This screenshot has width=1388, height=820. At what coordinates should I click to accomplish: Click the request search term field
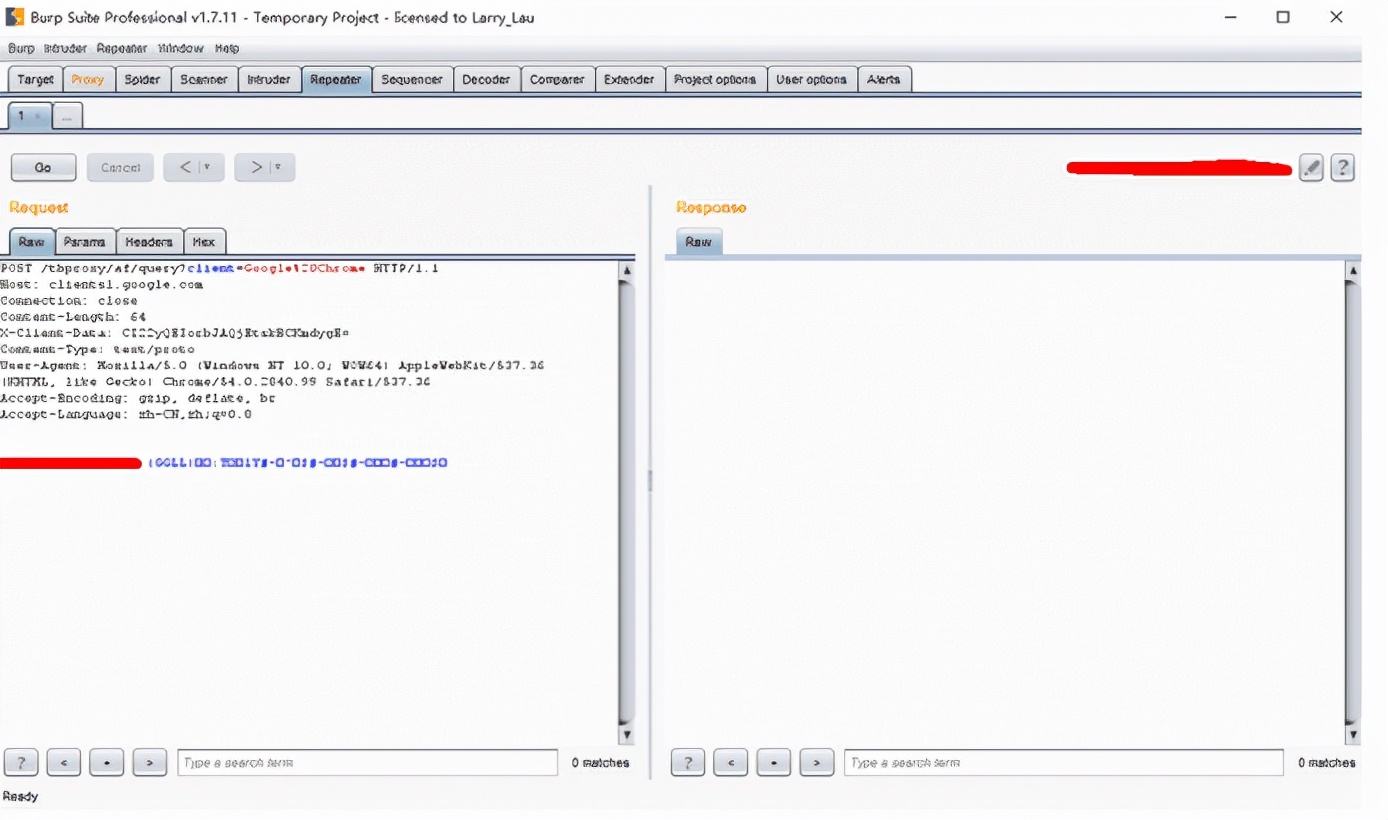pyautogui.click(x=367, y=763)
